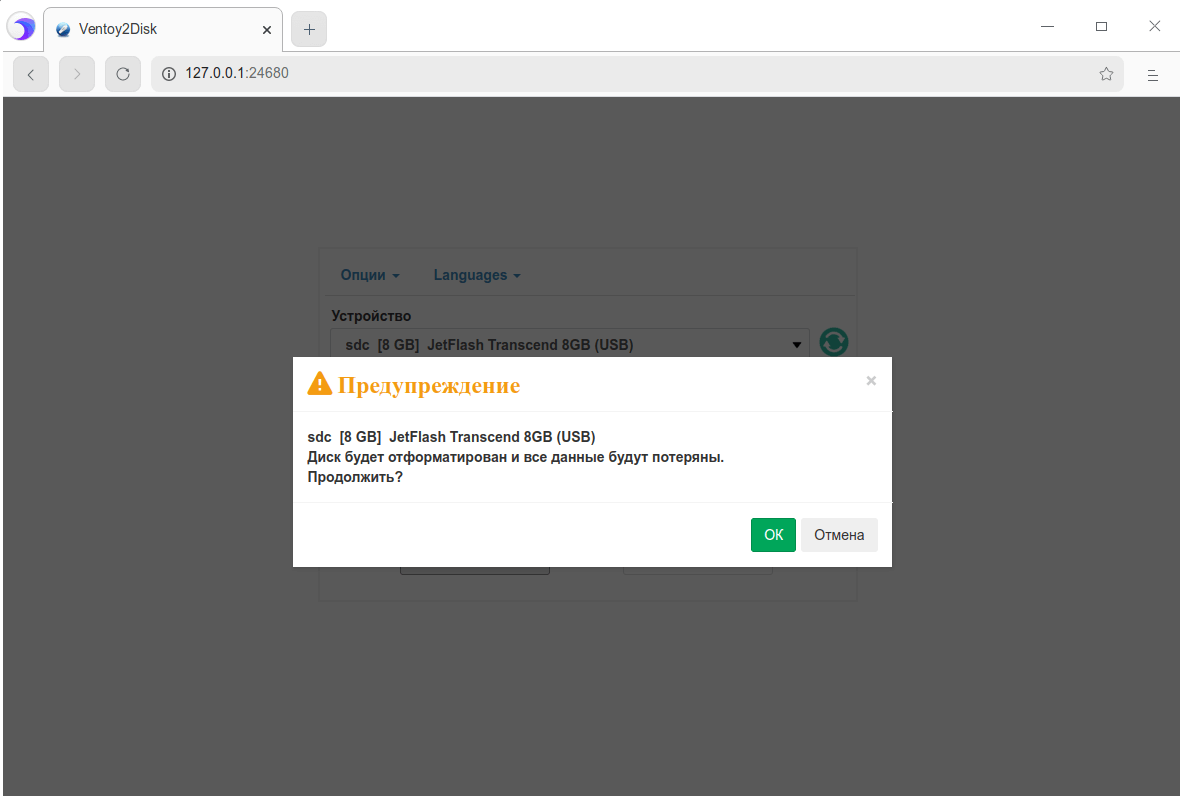Screen dimensions: 1180x796
Task: View site information icon in address bar
Action: pos(169,74)
